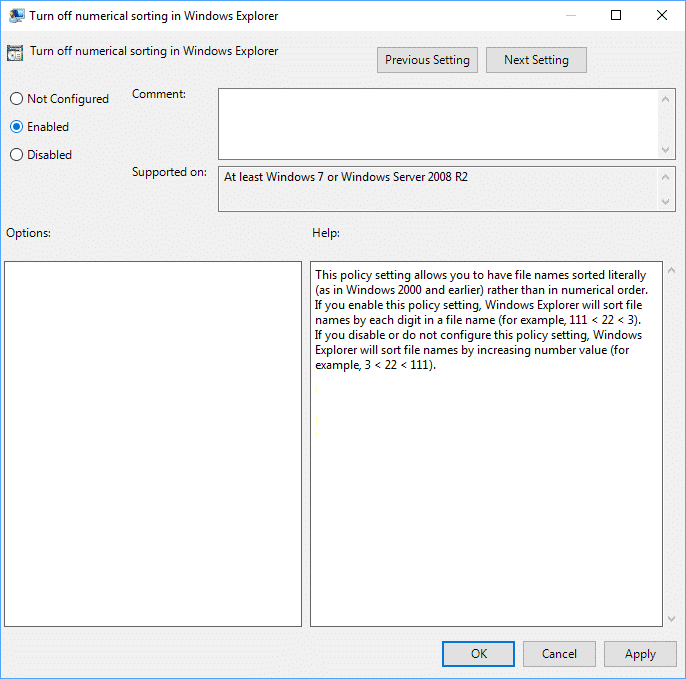The image size is (686, 679).
Task: Click inside the Help description text area
Action: (x=486, y=444)
